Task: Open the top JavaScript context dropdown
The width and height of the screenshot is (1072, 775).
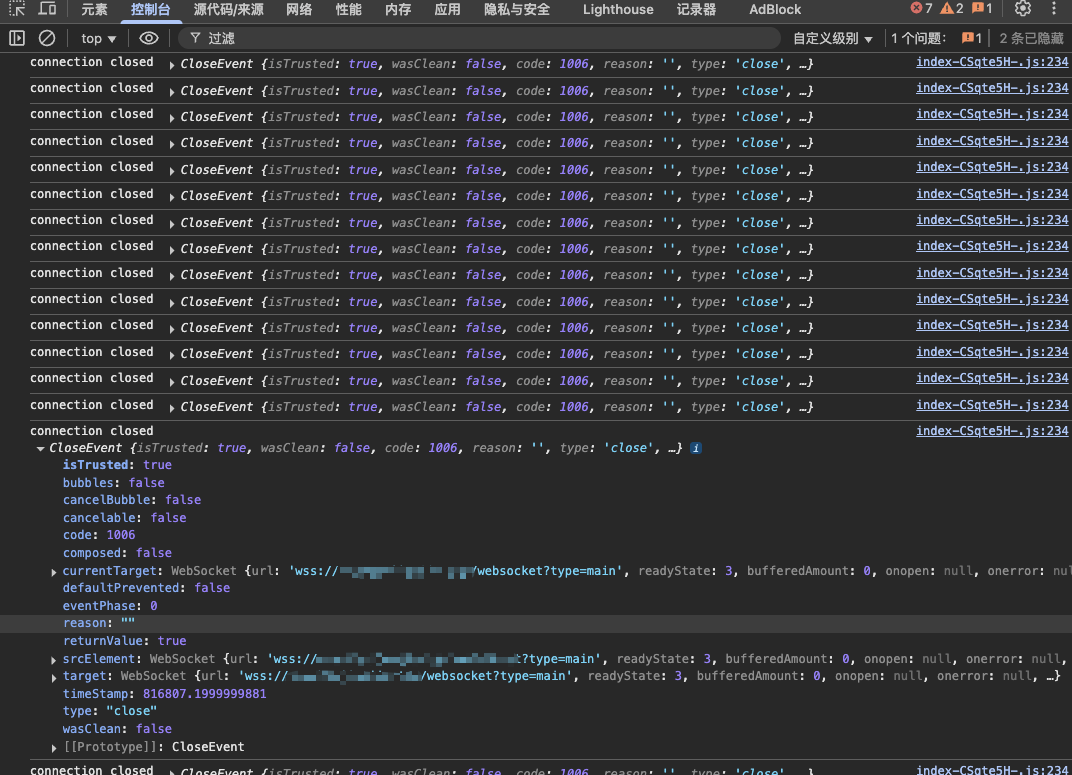Action: tap(98, 39)
